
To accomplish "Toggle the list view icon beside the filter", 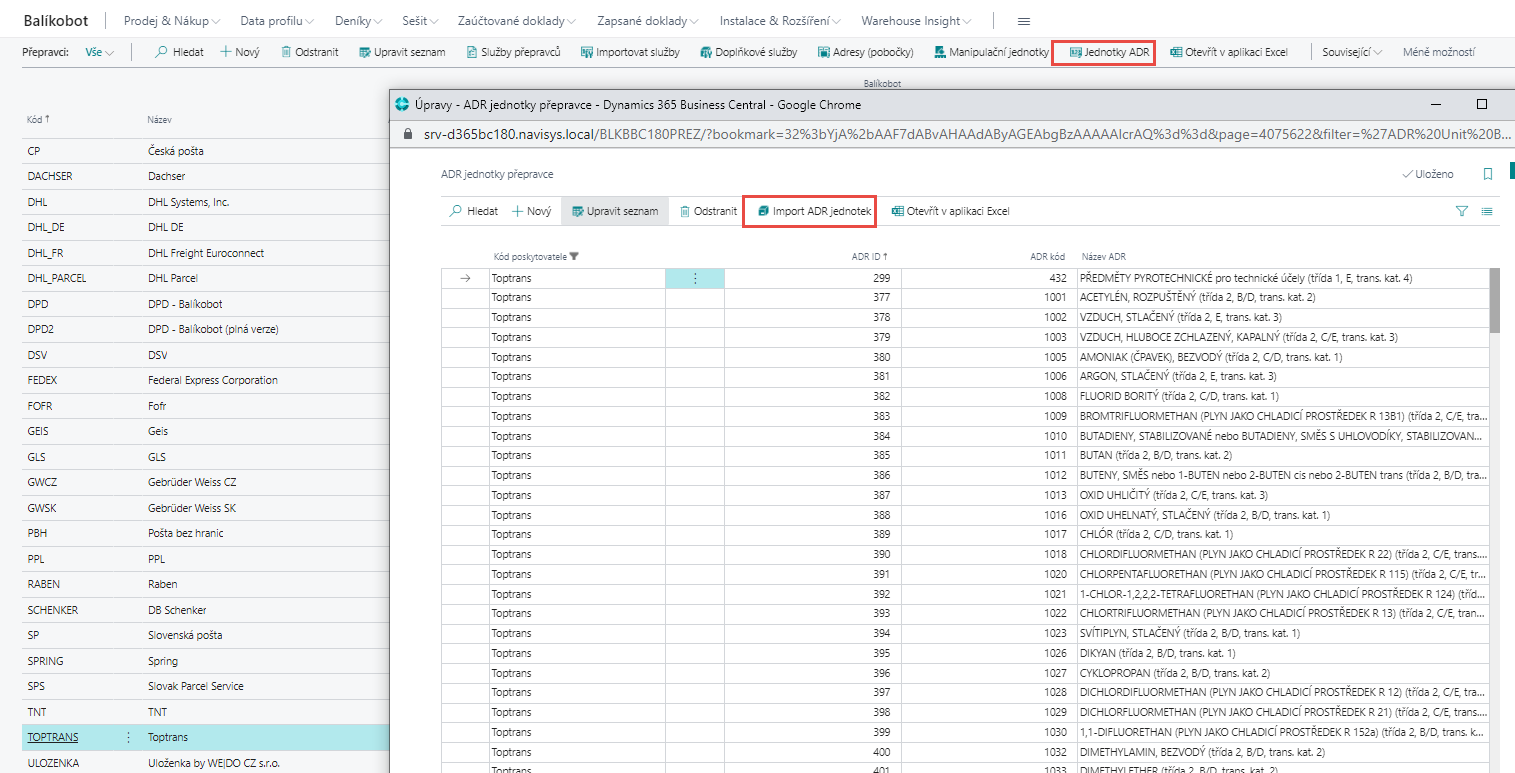I will pos(1487,212).
